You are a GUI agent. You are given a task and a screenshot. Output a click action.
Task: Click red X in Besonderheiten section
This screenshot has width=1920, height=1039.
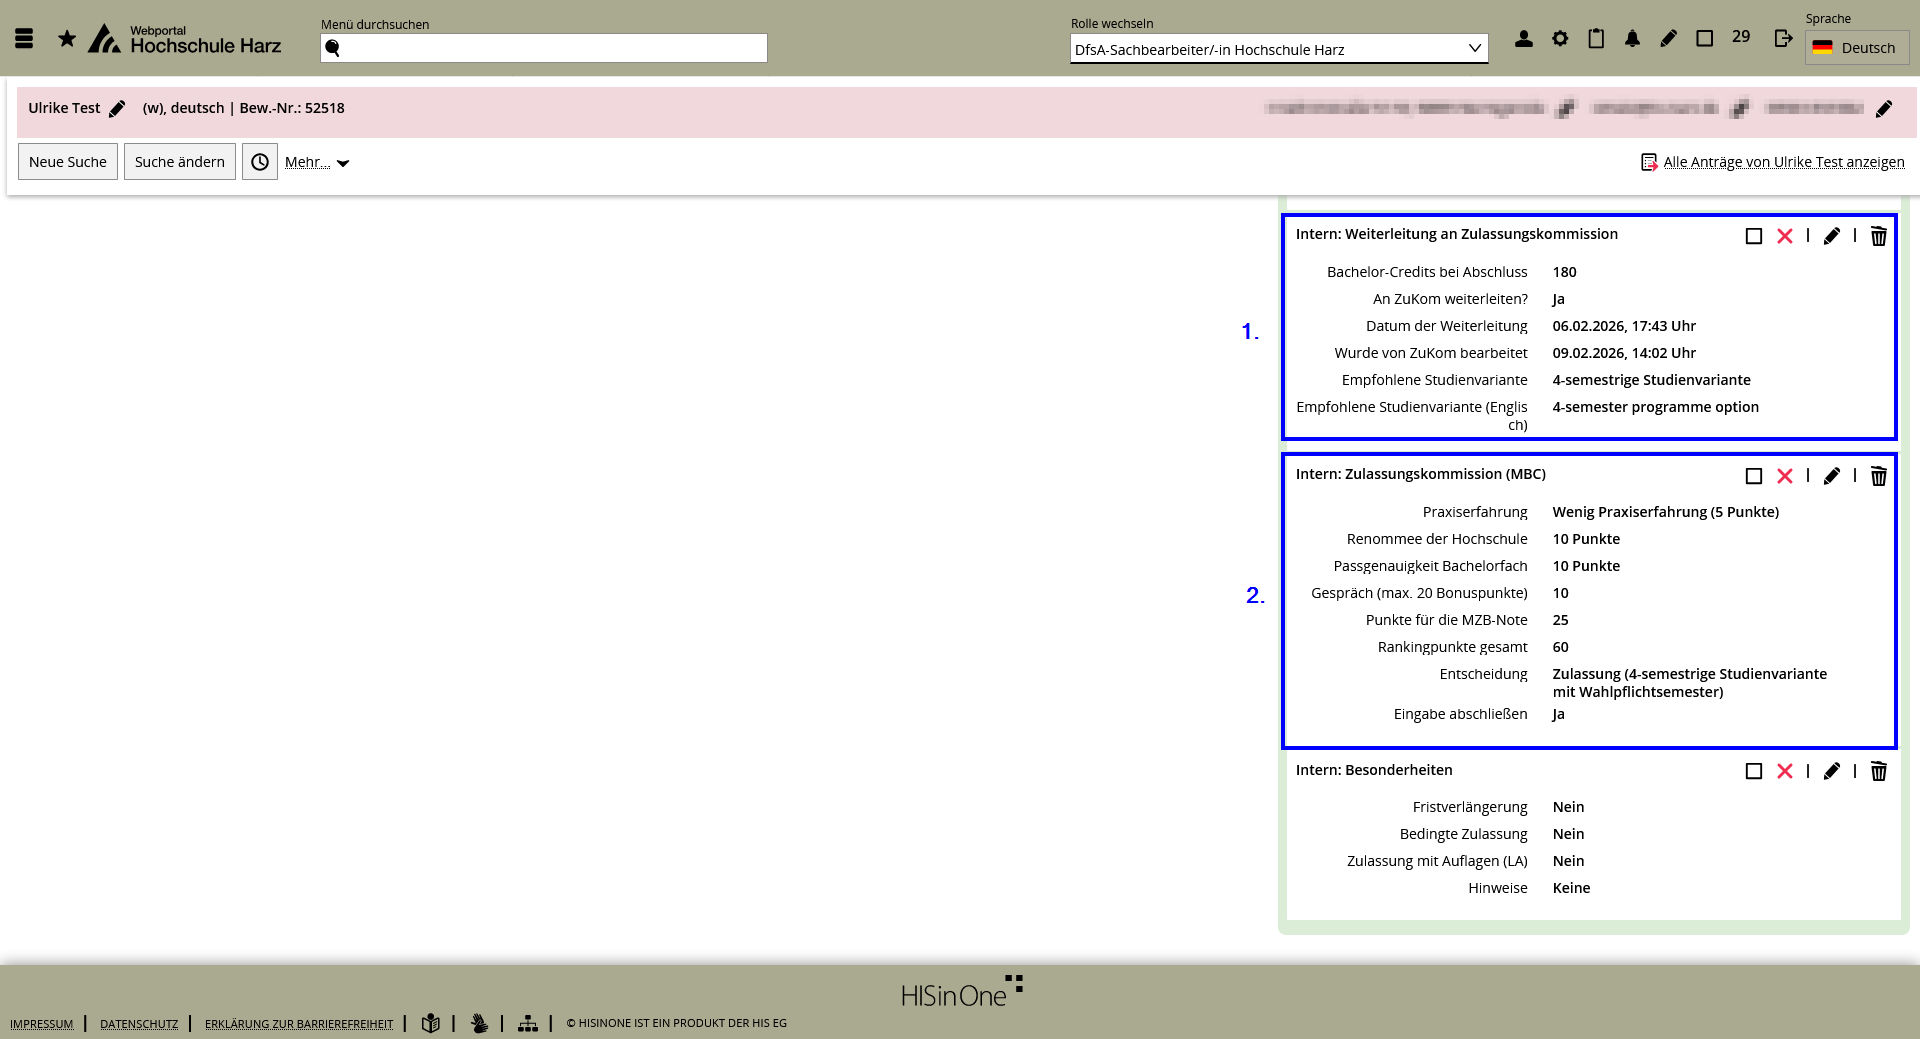coord(1784,771)
